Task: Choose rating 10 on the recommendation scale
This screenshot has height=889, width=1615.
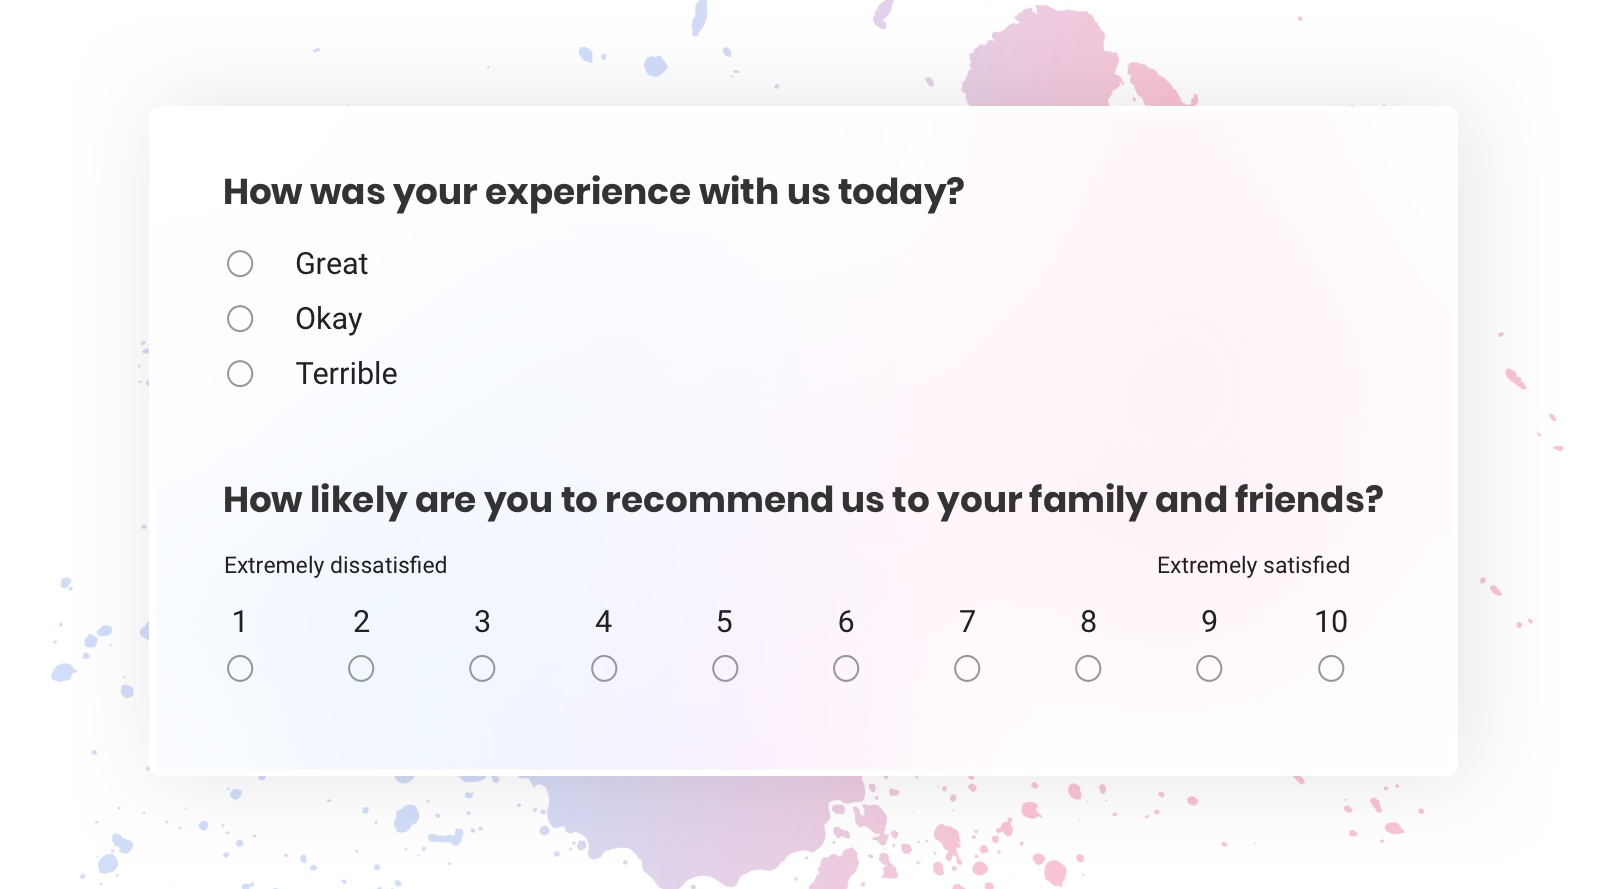Action: [1331, 667]
